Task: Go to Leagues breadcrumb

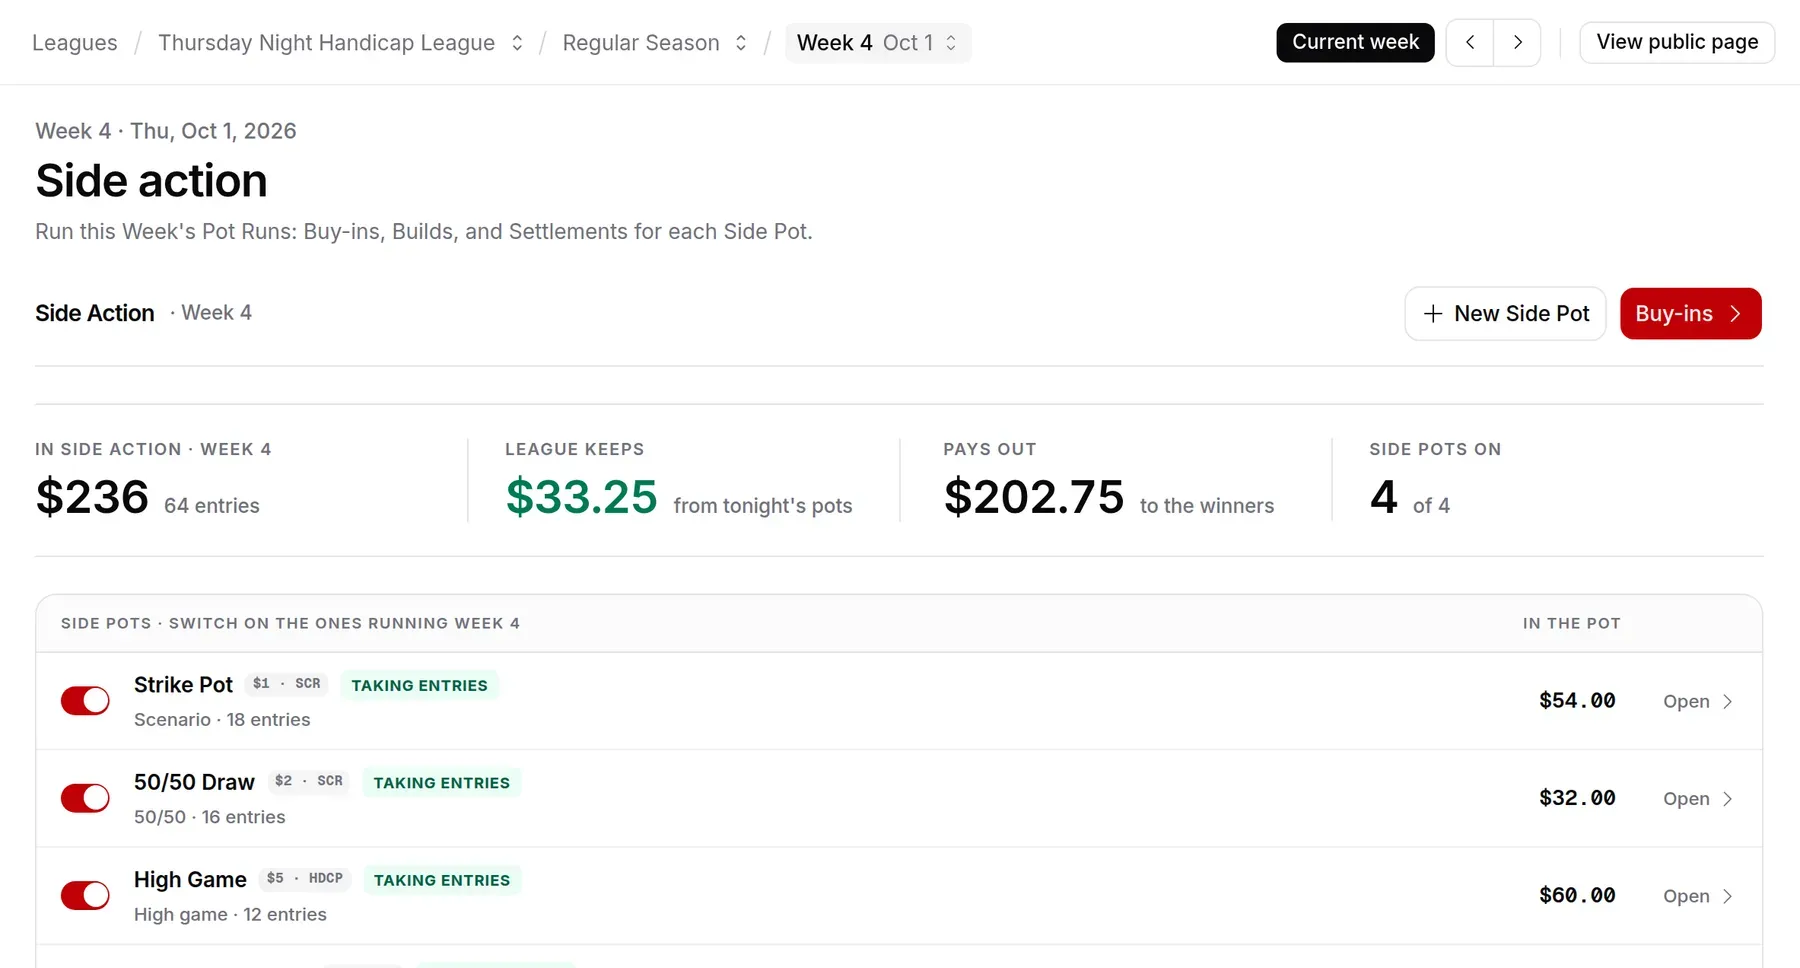Action: coord(75,43)
